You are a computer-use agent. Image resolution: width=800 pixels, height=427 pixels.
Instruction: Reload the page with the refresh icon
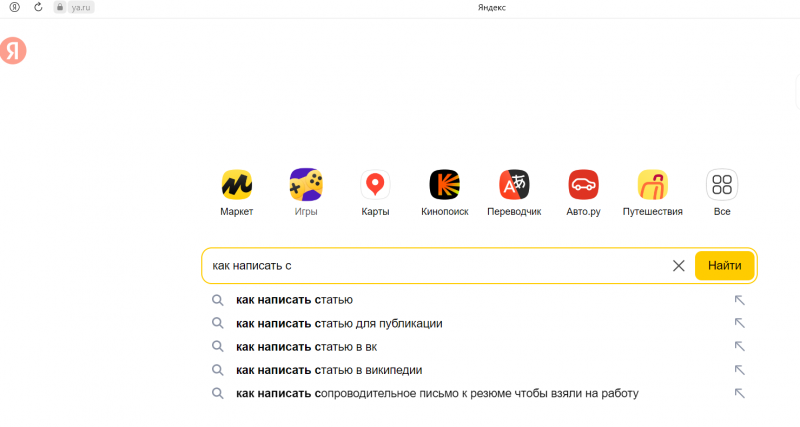pos(38,7)
